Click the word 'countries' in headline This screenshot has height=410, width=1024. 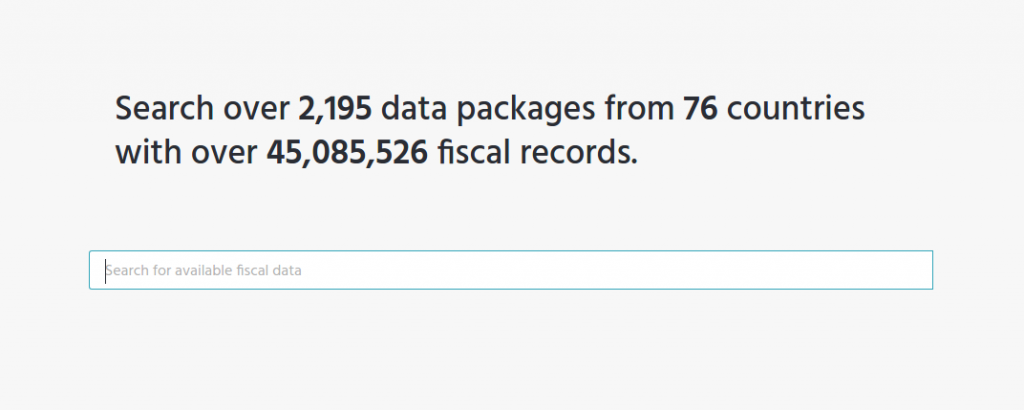pyautogui.click(x=796, y=109)
